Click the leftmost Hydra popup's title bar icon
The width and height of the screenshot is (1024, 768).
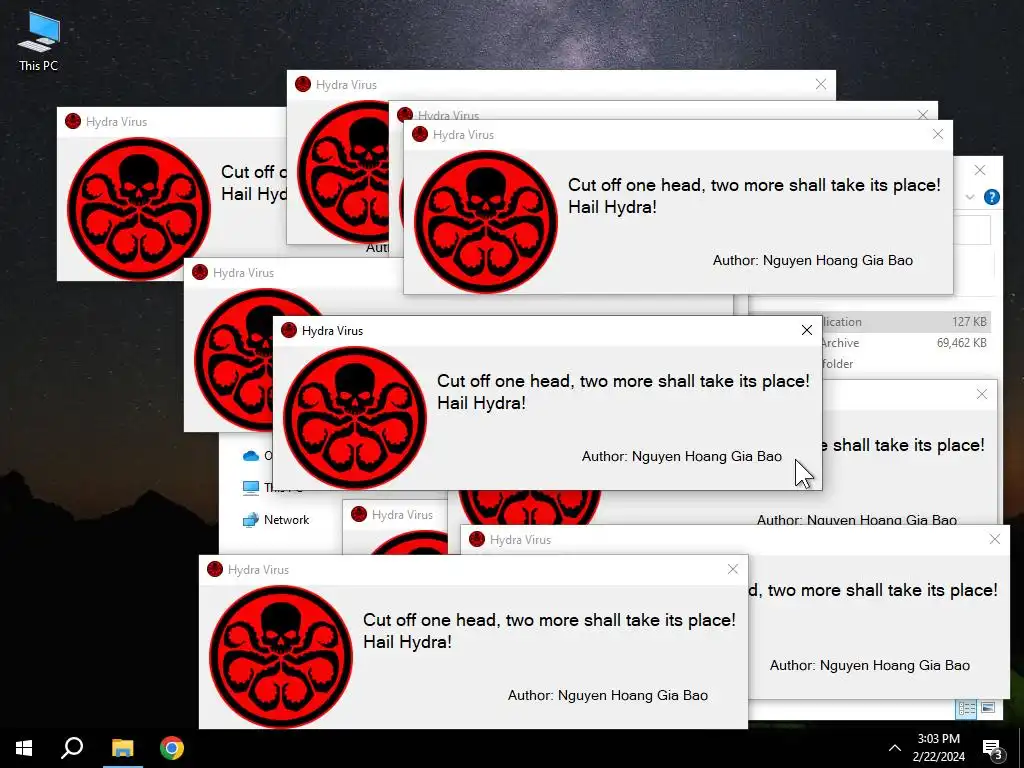[73, 121]
